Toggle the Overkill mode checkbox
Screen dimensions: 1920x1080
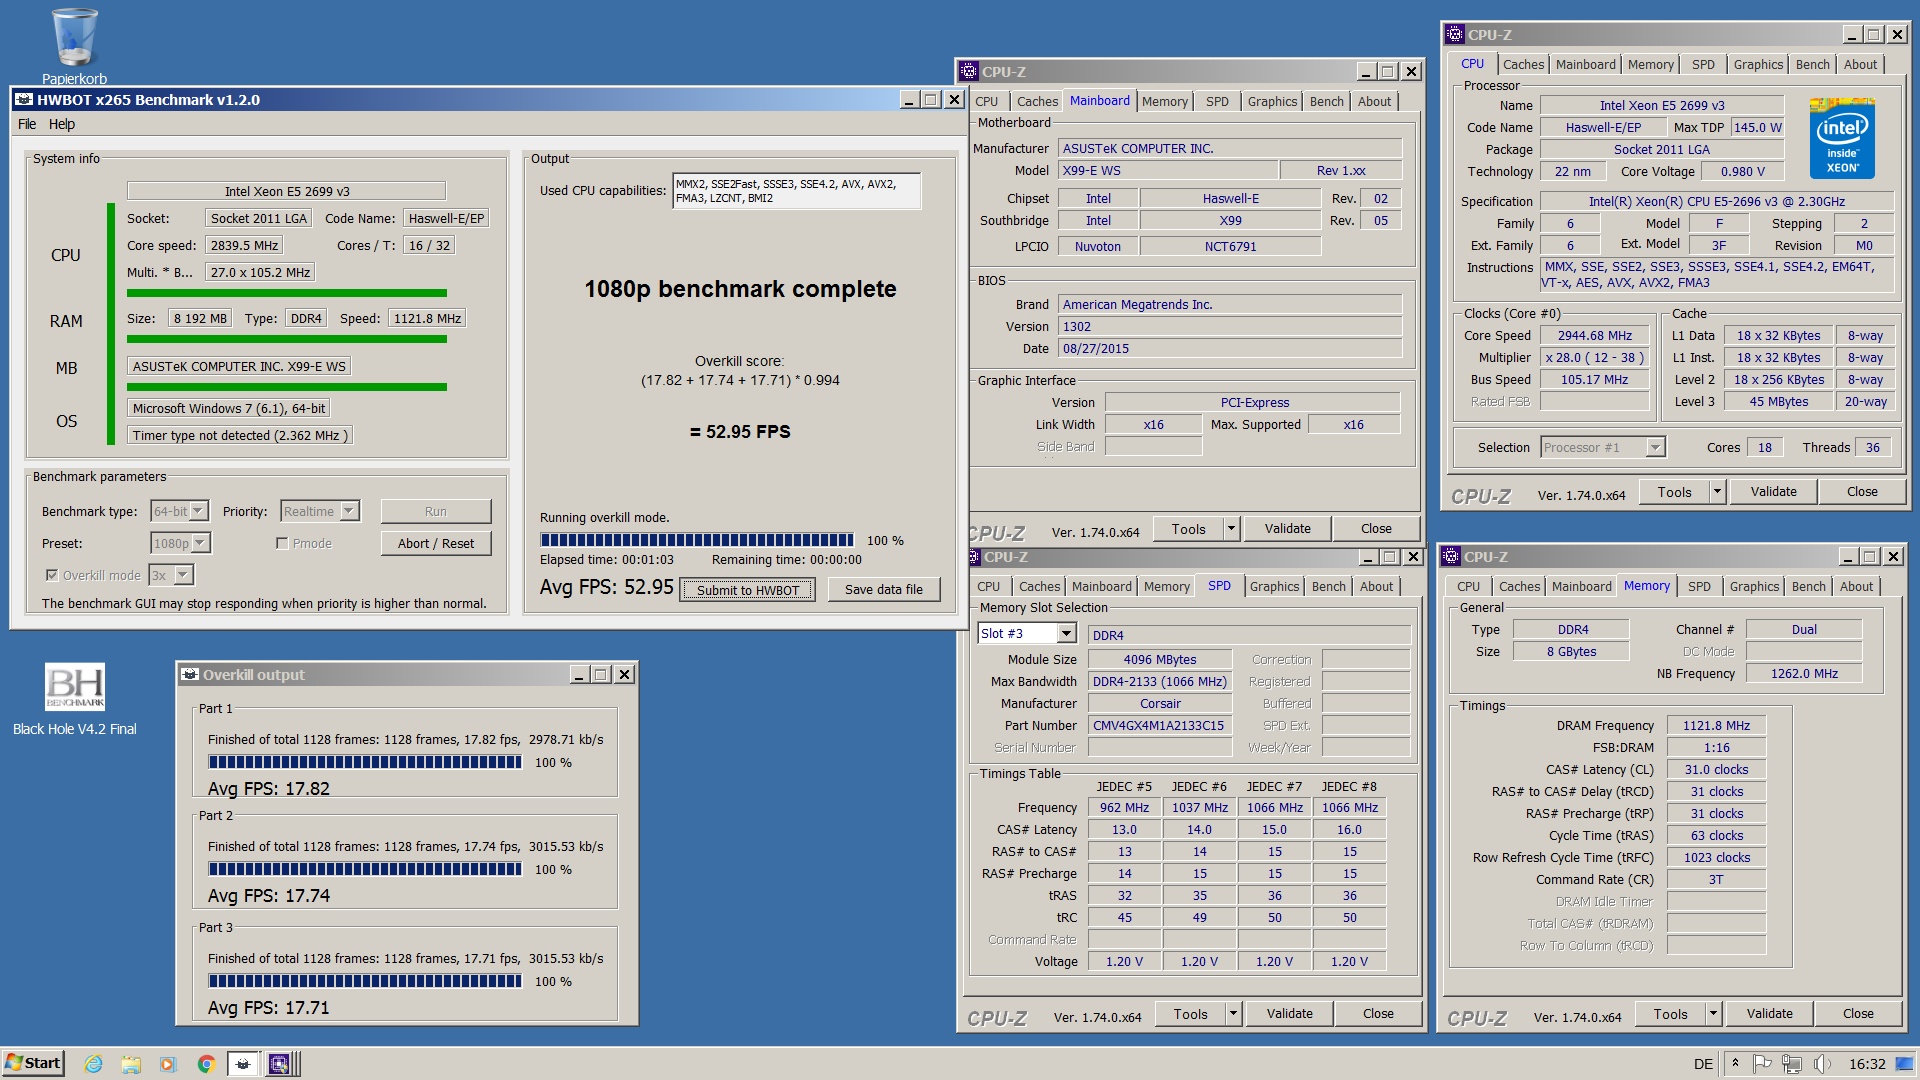click(x=52, y=575)
